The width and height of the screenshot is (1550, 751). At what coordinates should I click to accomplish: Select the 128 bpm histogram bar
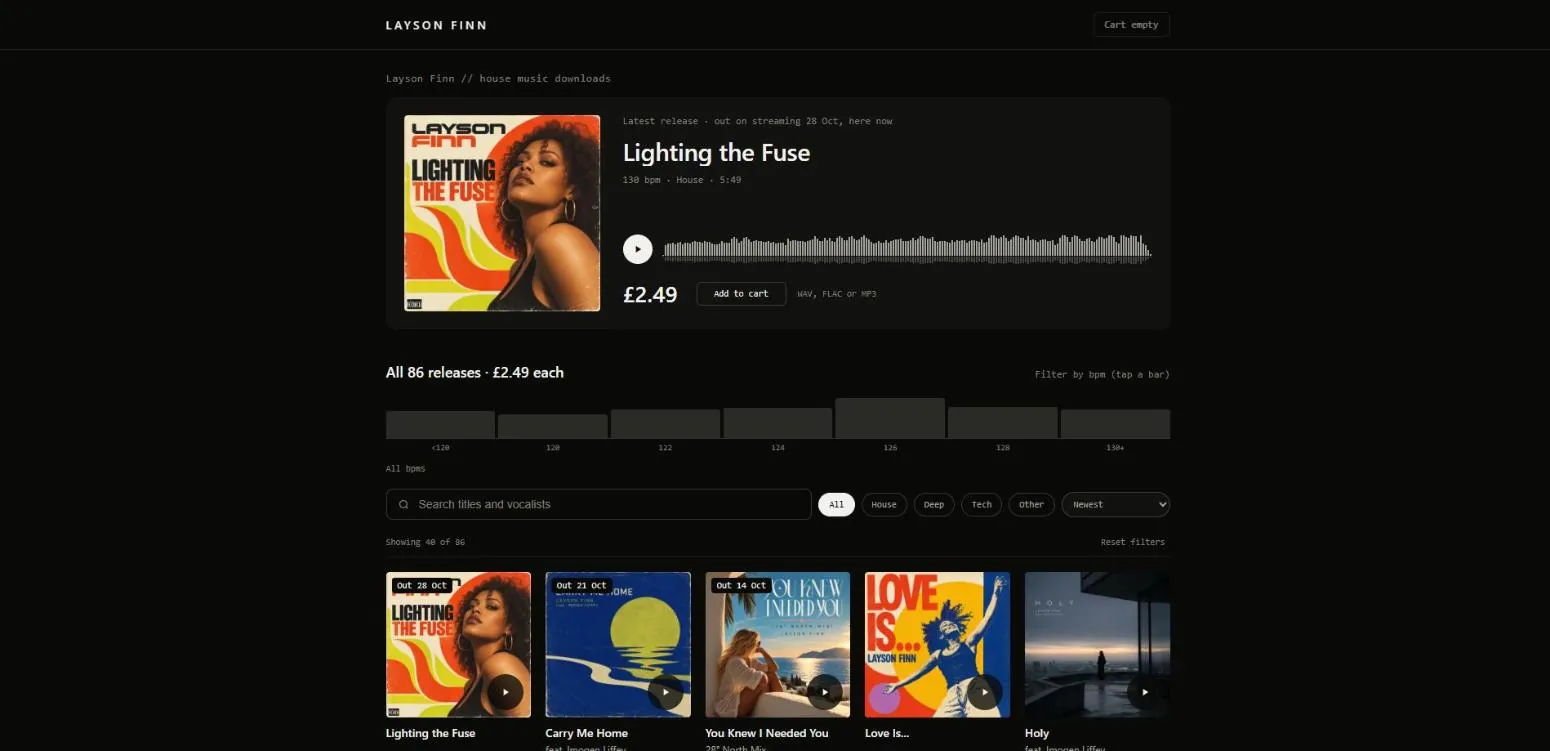click(x=1003, y=422)
